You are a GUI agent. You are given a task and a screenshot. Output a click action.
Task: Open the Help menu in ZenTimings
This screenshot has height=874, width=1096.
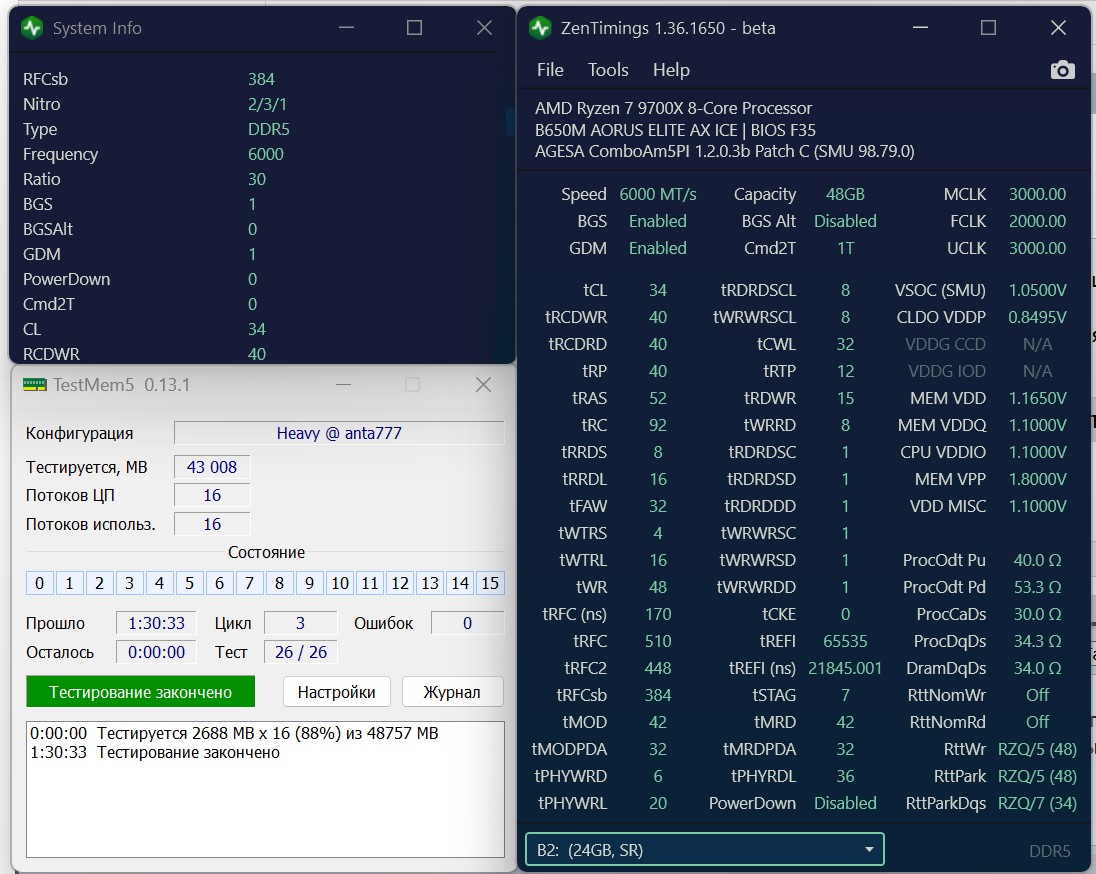[x=671, y=70]
